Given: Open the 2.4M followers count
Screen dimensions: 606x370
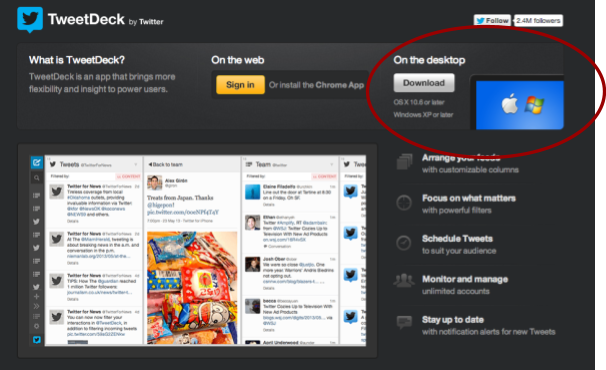Looking at the screenshot, I should click(x=538, y=20).
